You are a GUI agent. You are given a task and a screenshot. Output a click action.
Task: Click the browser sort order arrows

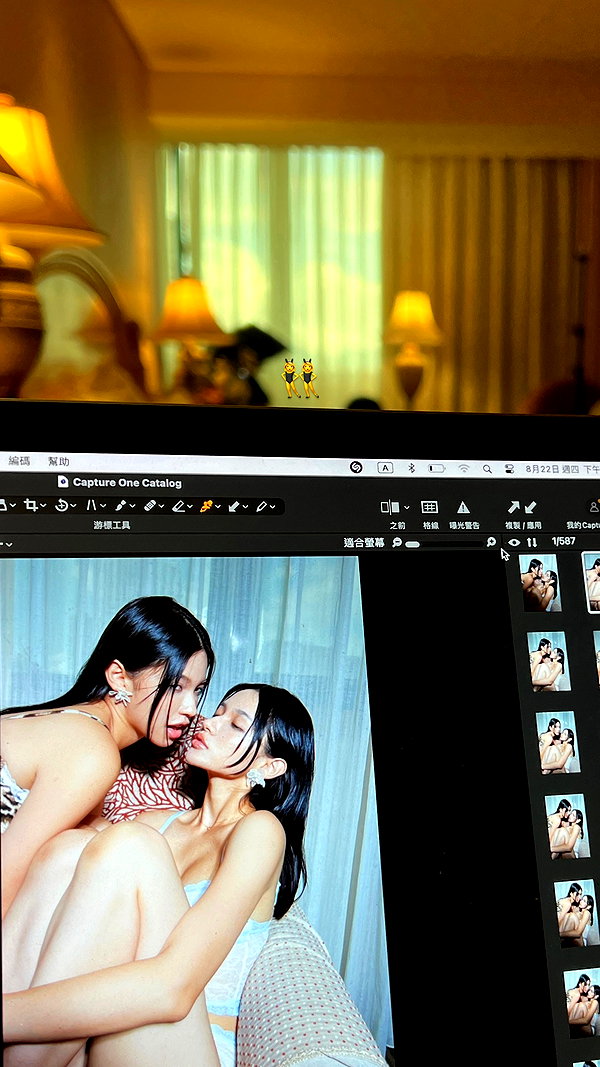[x=532, y=542]
